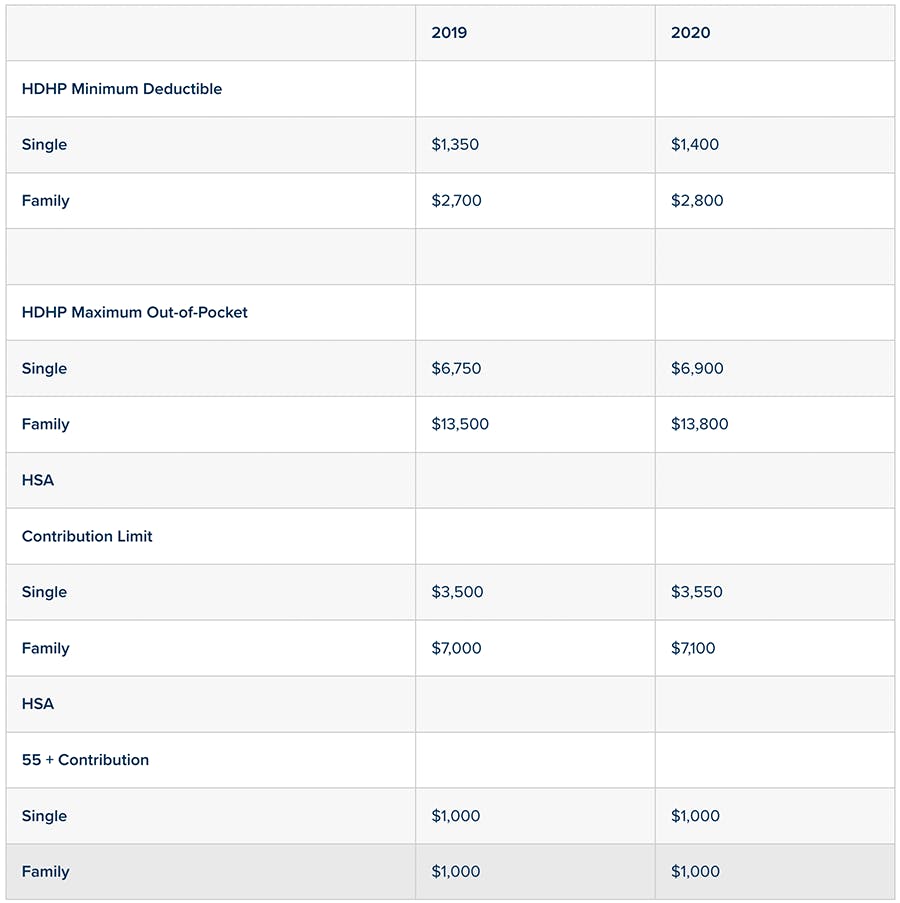Click the Contribution Limit row label

click(87, 536)
